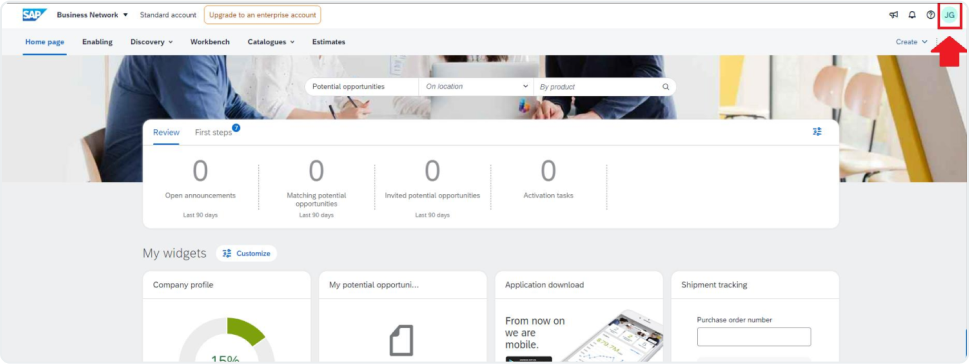Viewport: 969px width, 364px height.
Task: Click the document icon in My potential opportunities widget
Action: pyautogui.click(x=401, y=341)
